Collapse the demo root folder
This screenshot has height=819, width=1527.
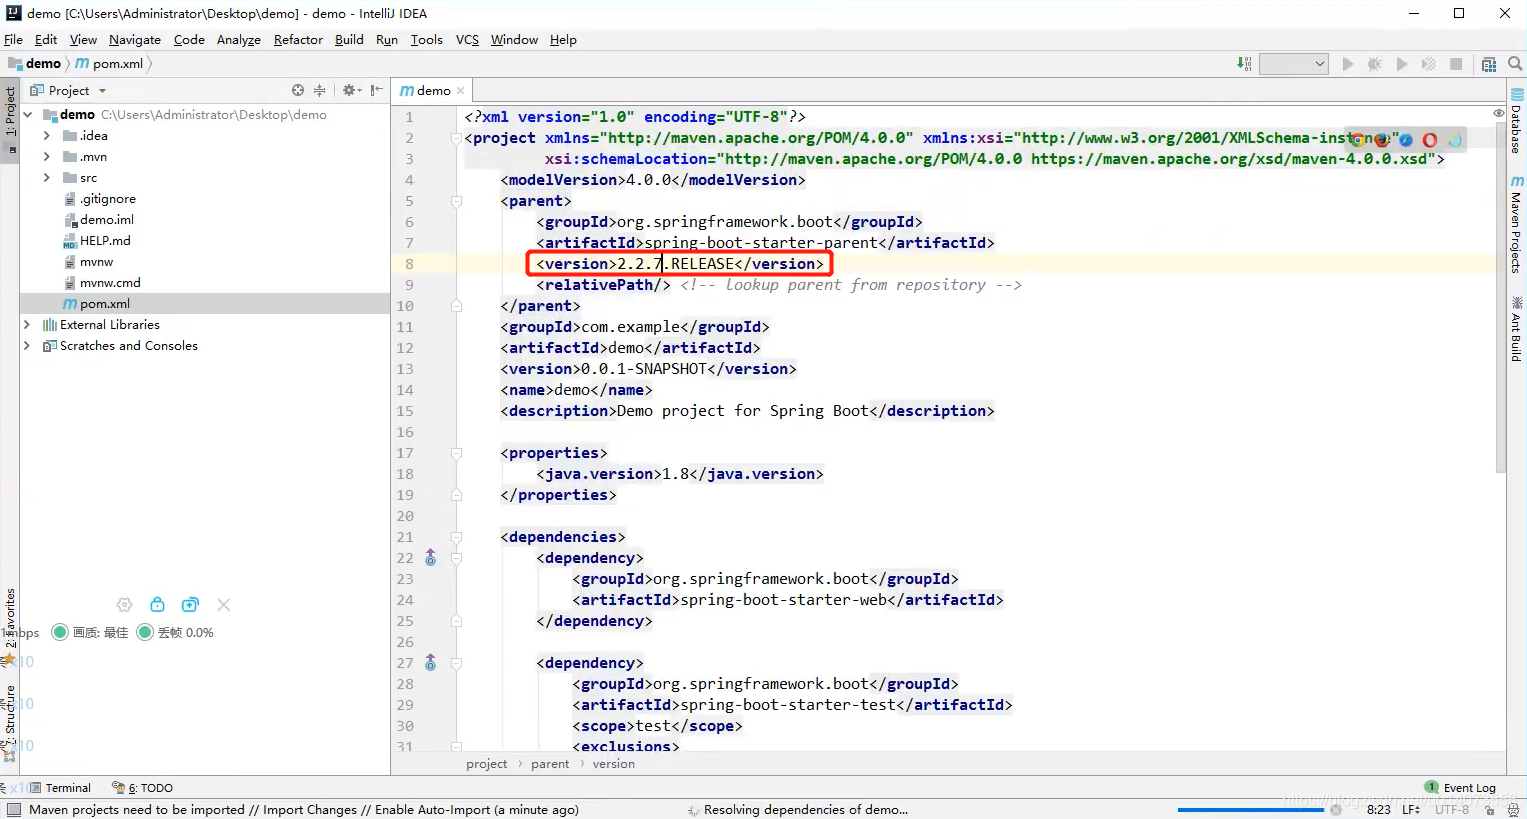(x=28, y=115)
